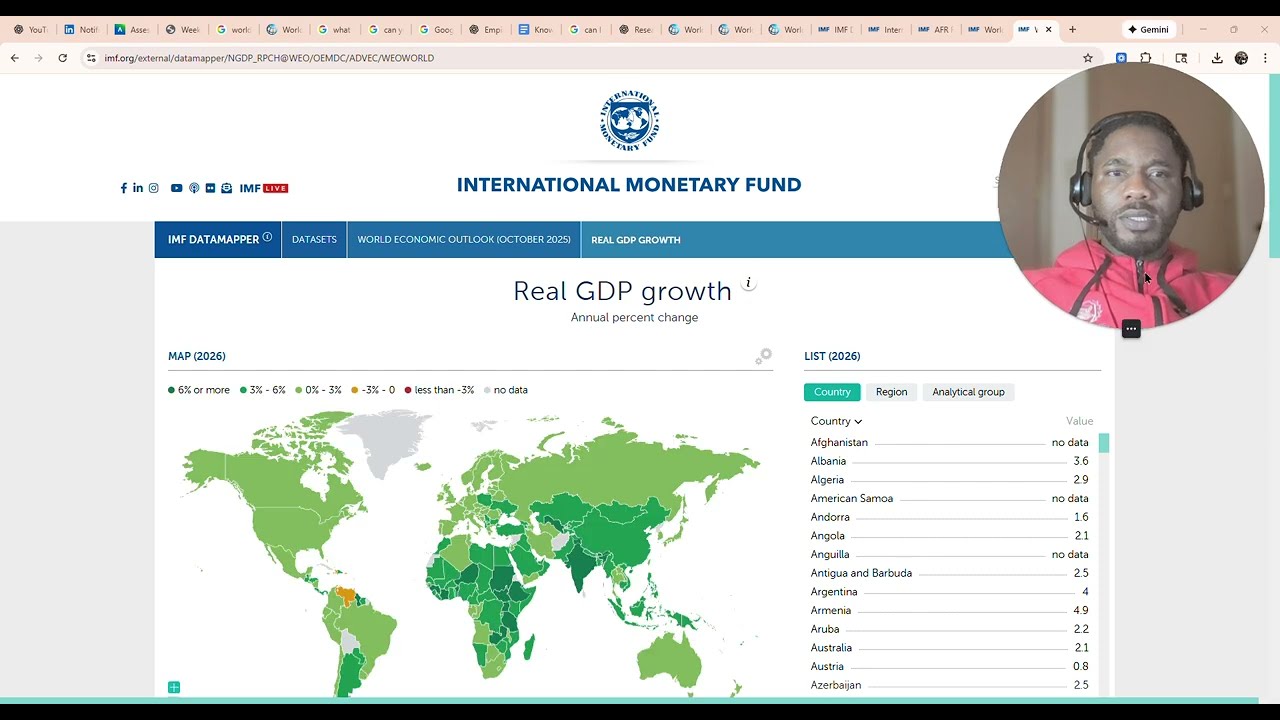This screenshot has height=720, width=1280.
Task: Select Anguilla in the country list
Action: [950, 555]
